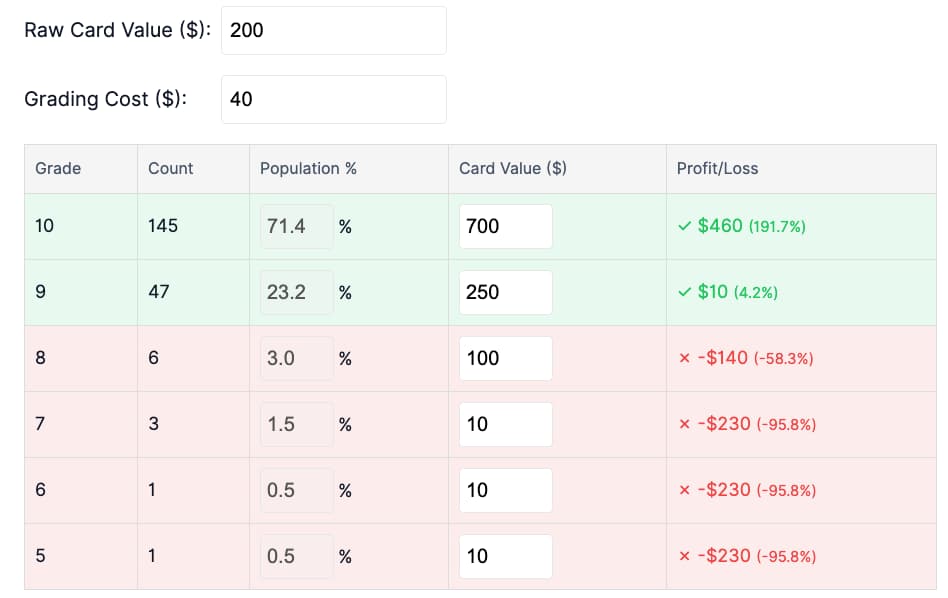Click the red X for grade 5 loss
Viewport: 948px width, 598px height.
pos(683,556)
